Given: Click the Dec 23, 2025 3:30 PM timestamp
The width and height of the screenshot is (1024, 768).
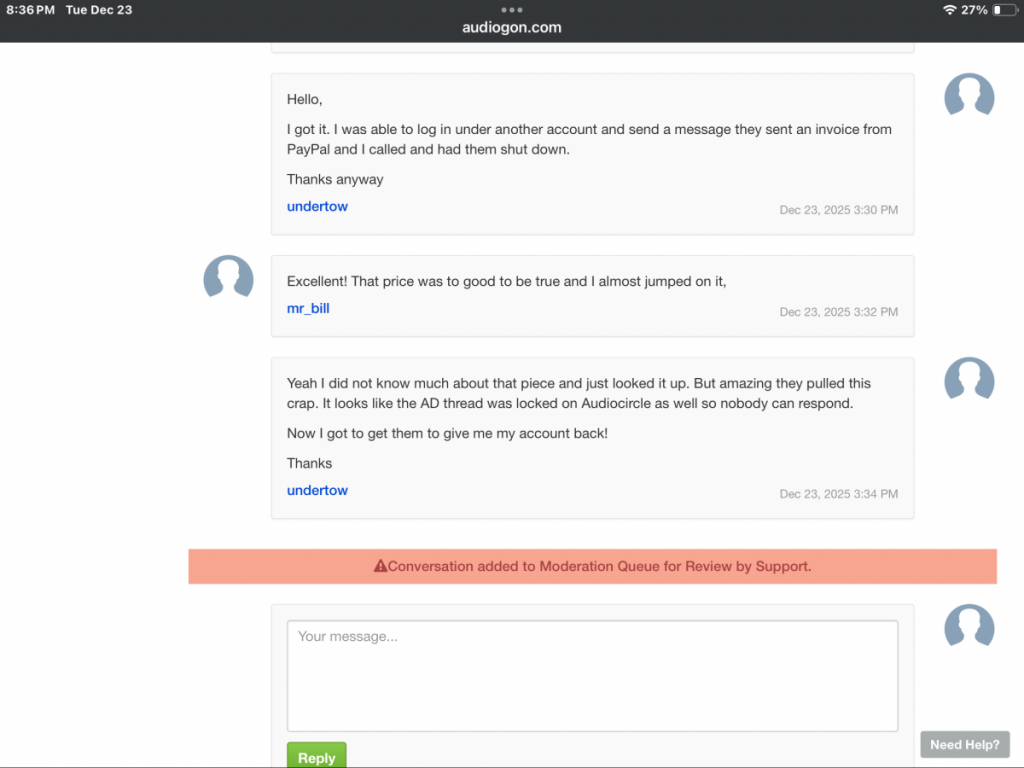Looking at the screenshot, I should click(x=838, y=210).
